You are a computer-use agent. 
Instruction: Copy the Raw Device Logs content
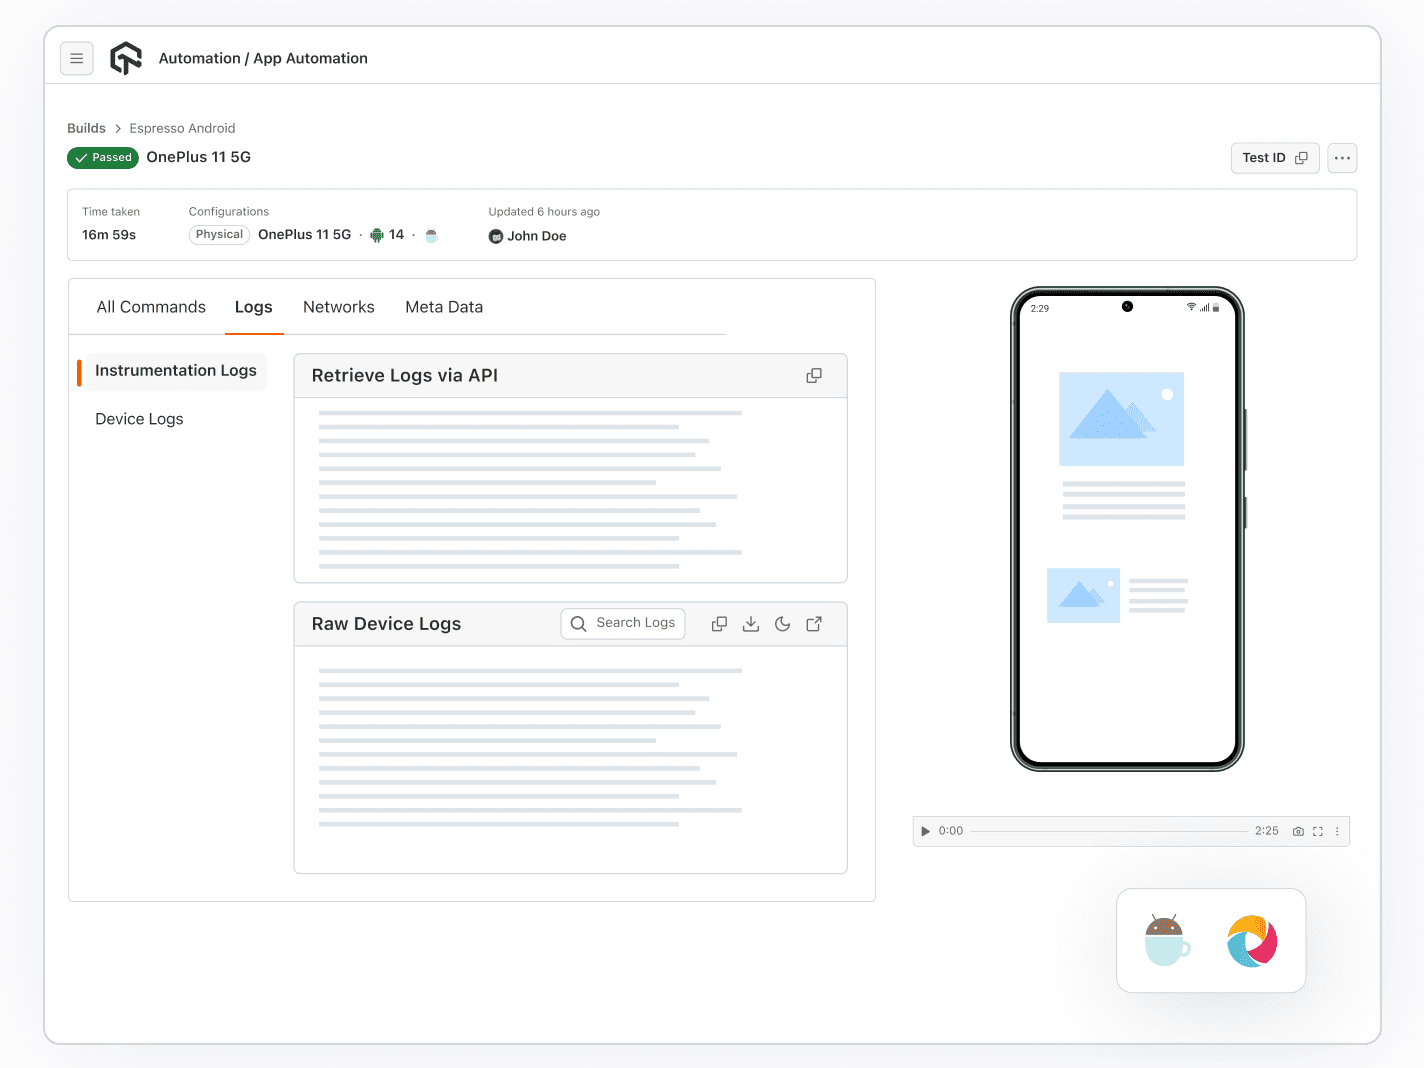tap(719, 623)
